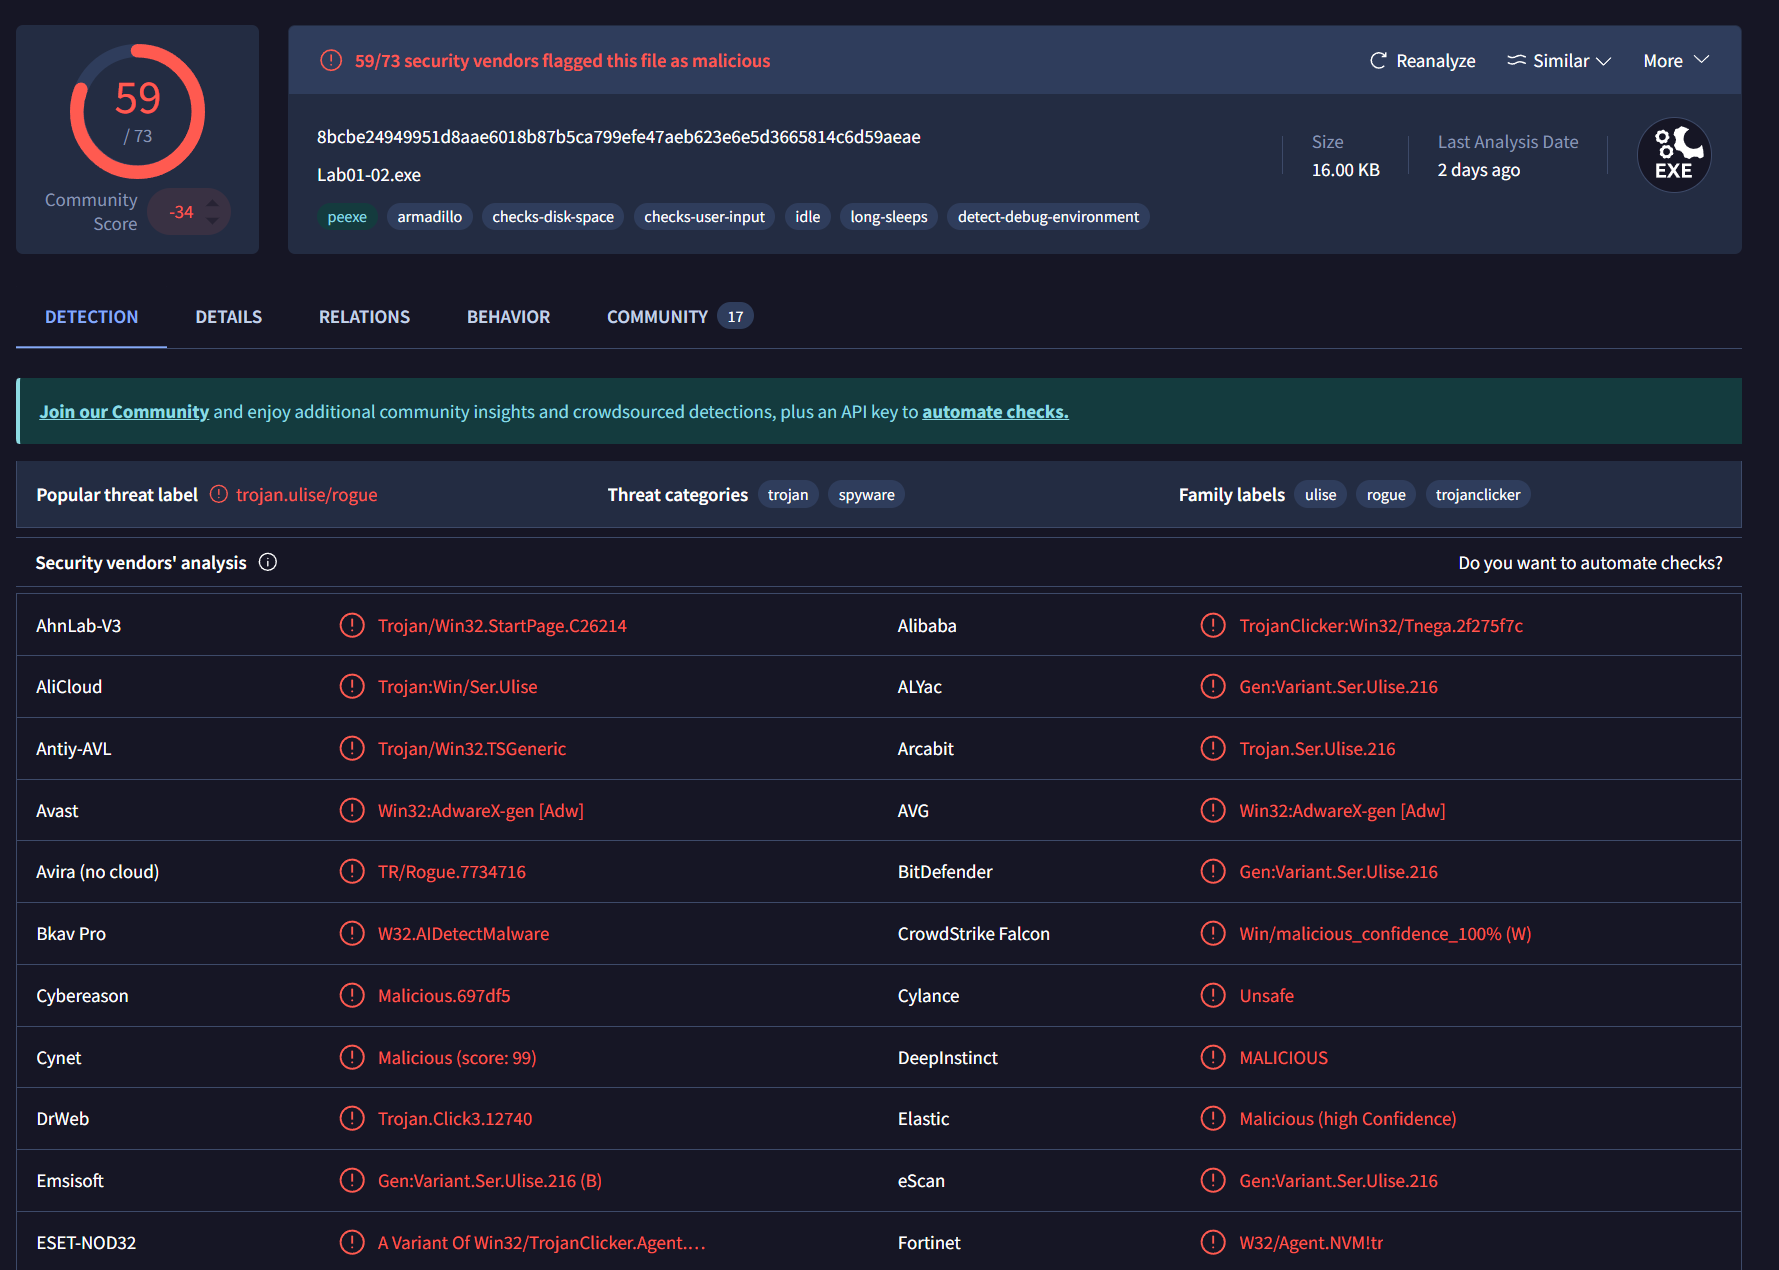
Task: Open the DETECTION tab
Action: [92, 317]
